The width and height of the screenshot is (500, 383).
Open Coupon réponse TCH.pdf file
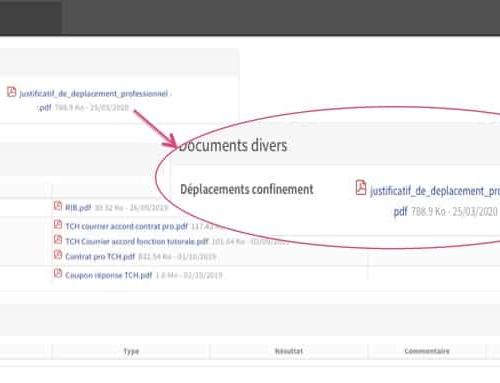109,275
